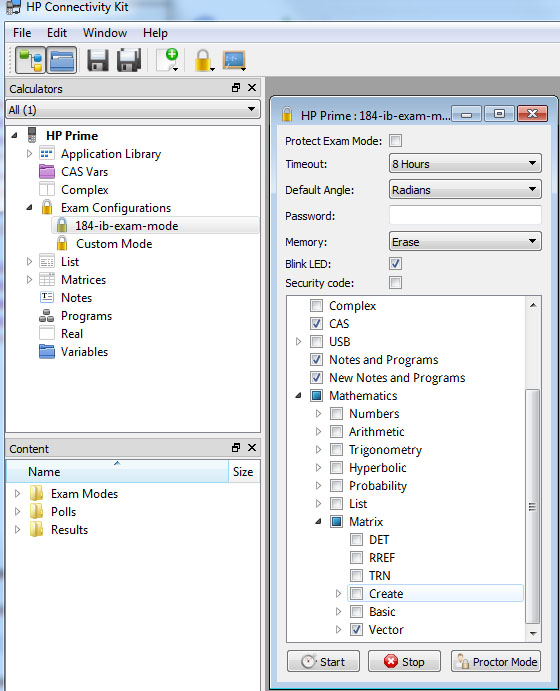The width and height of the screenshot is (560, 691).
Task: Undock the Calculators panel float icon
Action: pyautogui.click(x=236, y=88)
